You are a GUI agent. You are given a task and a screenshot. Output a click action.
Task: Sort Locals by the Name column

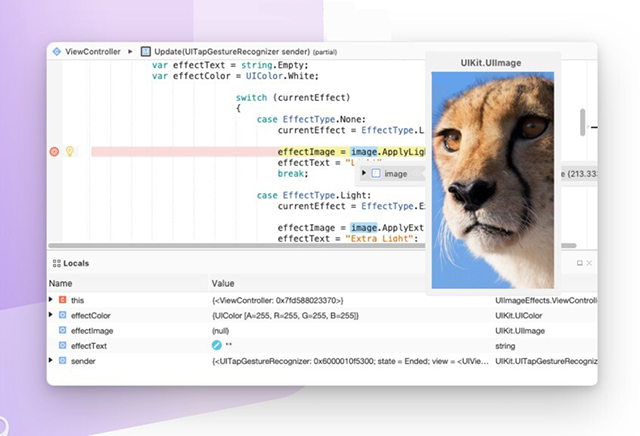60,283
